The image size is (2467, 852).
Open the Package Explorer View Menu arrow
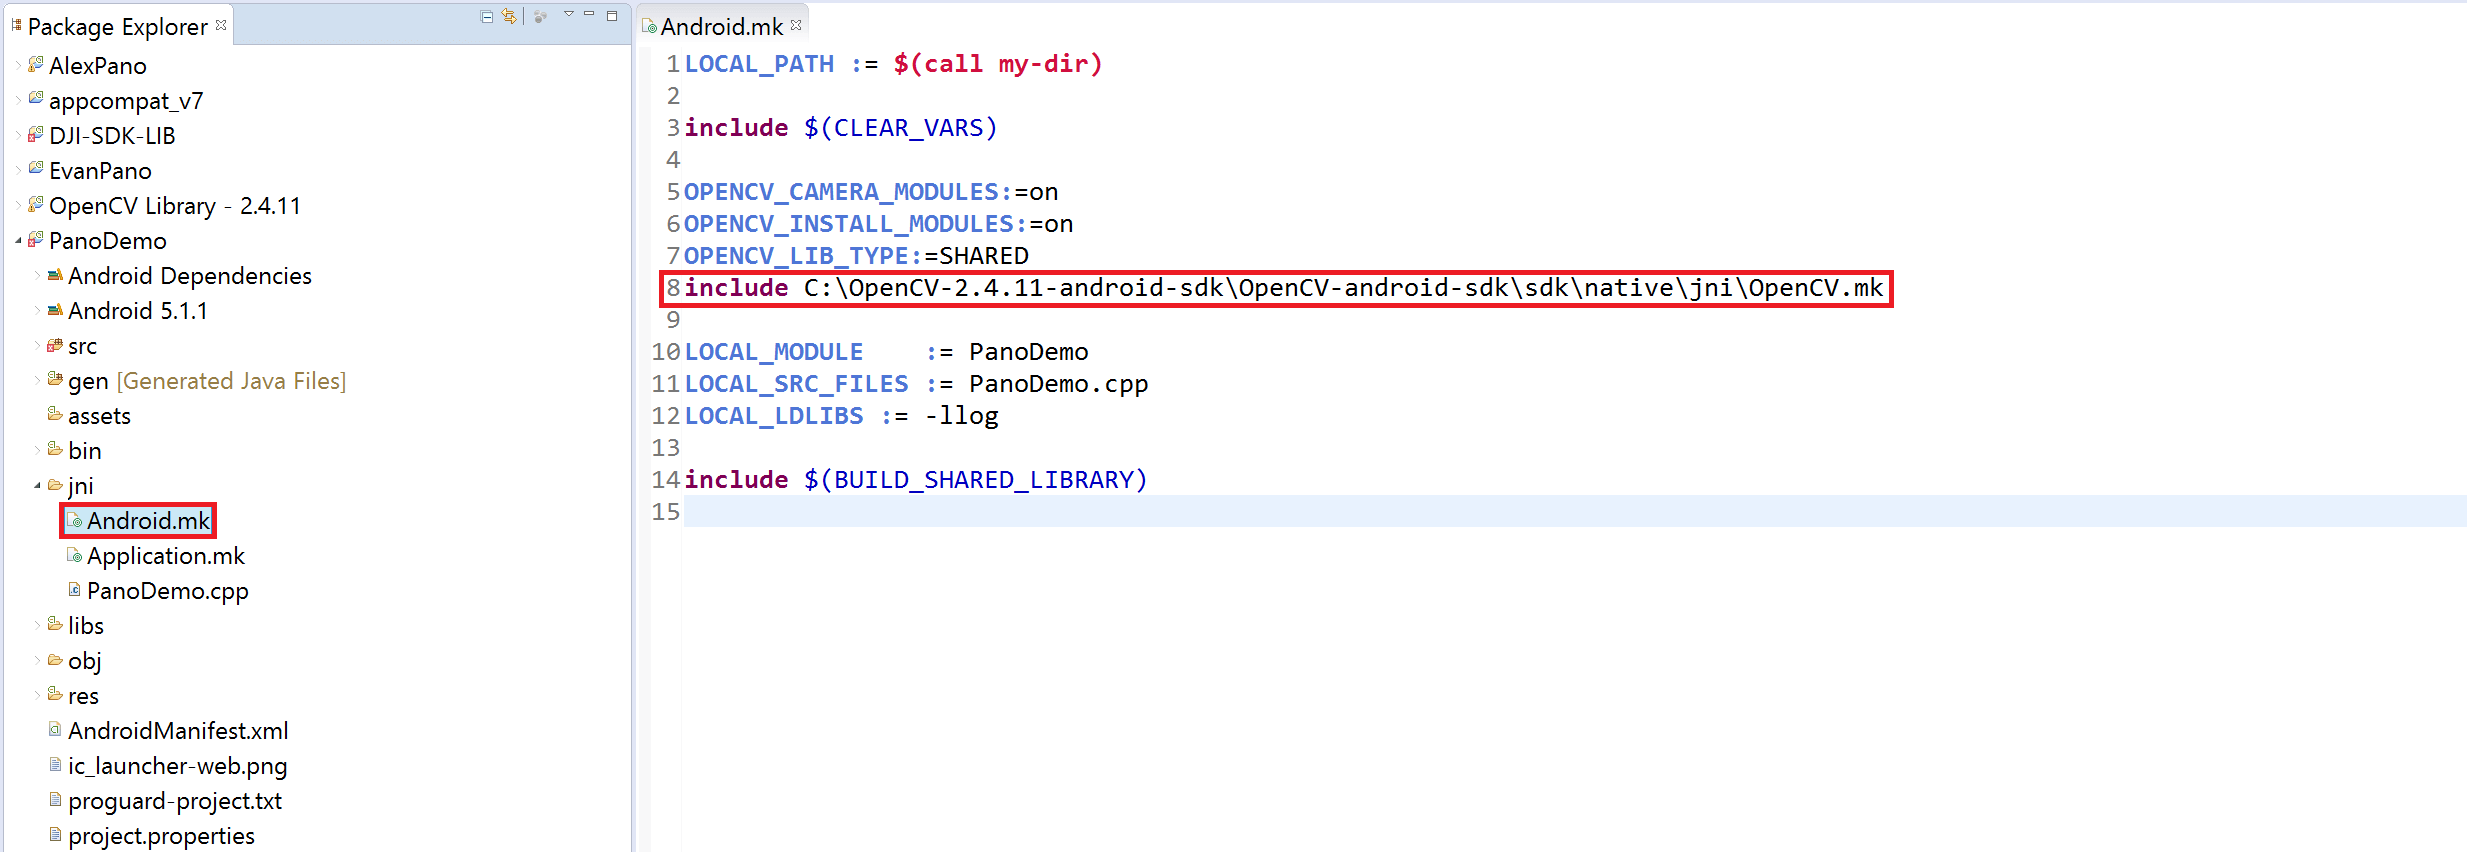pyautogui.click(x=569, y=14)
